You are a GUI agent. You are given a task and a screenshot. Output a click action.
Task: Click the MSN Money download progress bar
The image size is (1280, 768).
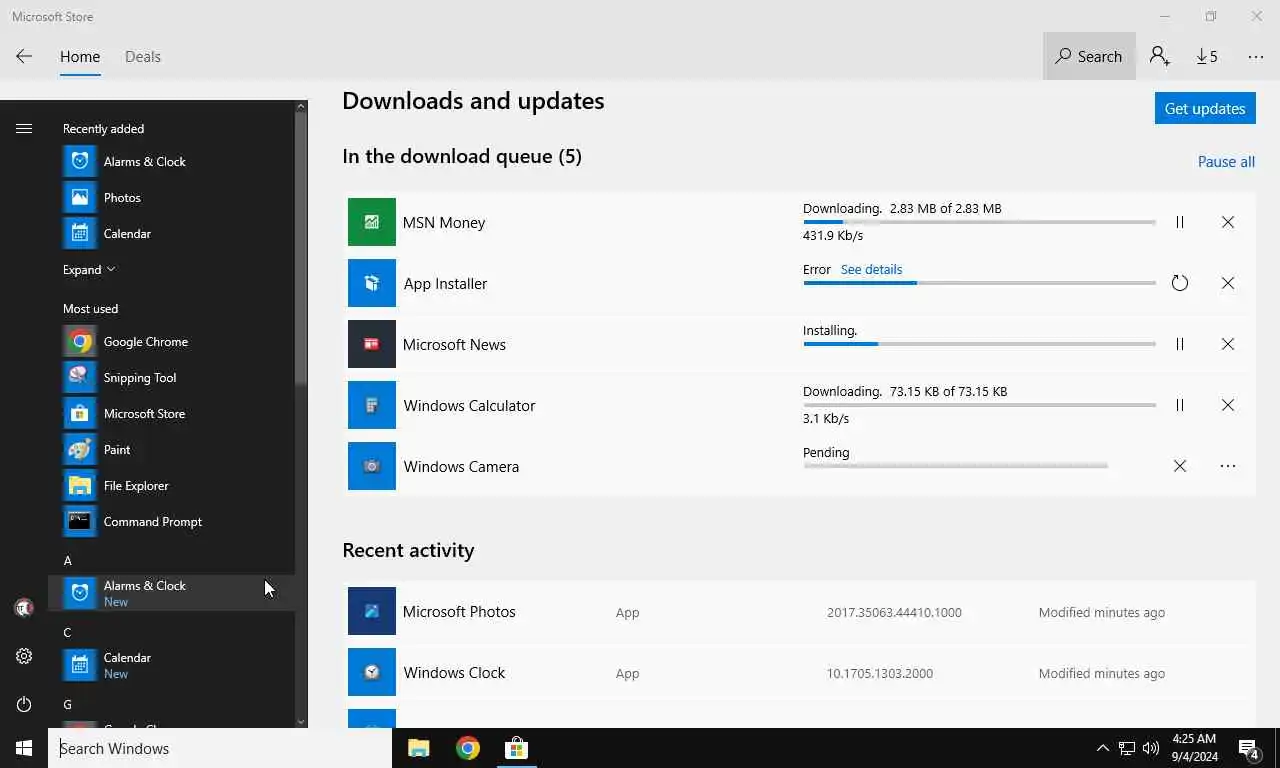point(979,222)
